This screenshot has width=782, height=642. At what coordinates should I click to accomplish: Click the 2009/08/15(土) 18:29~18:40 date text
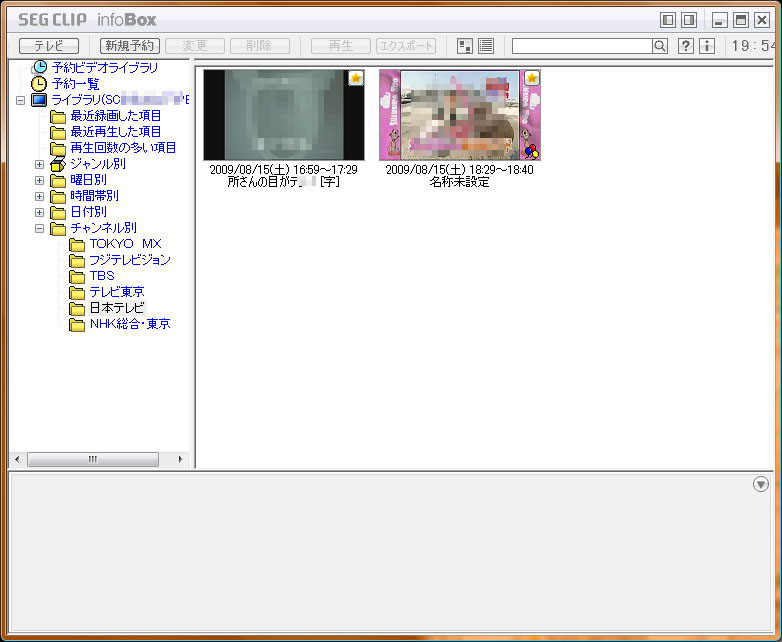459,170
